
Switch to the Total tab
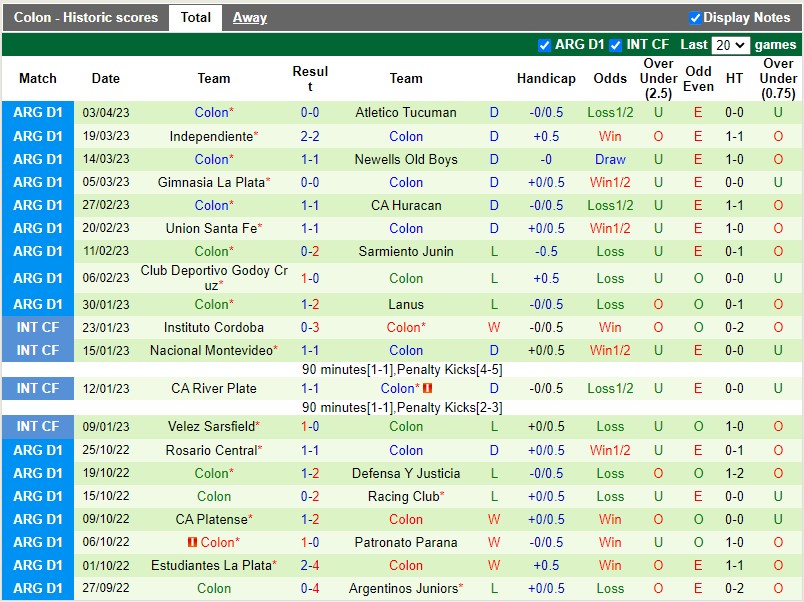[x=195, y=17]
